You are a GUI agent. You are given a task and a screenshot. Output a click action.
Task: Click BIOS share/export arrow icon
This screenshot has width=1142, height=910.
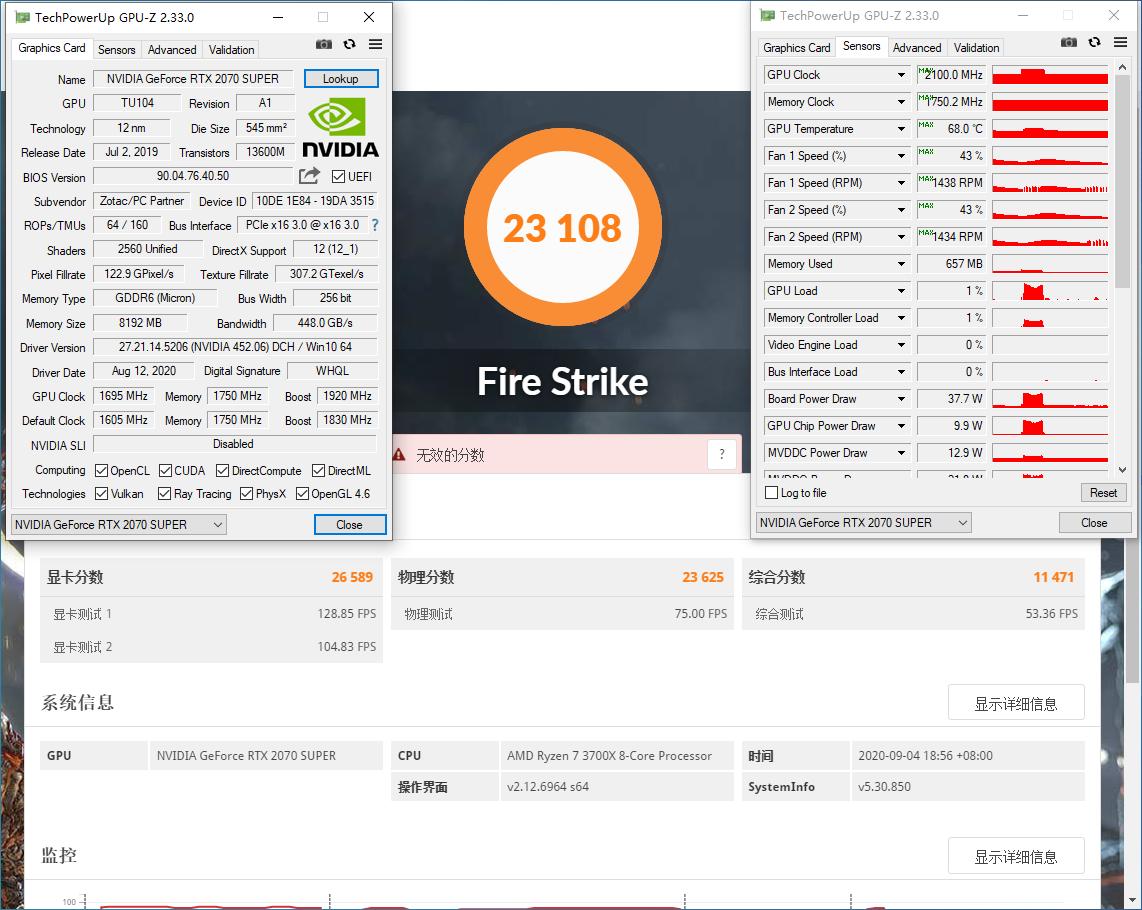(x=309, y=176)
